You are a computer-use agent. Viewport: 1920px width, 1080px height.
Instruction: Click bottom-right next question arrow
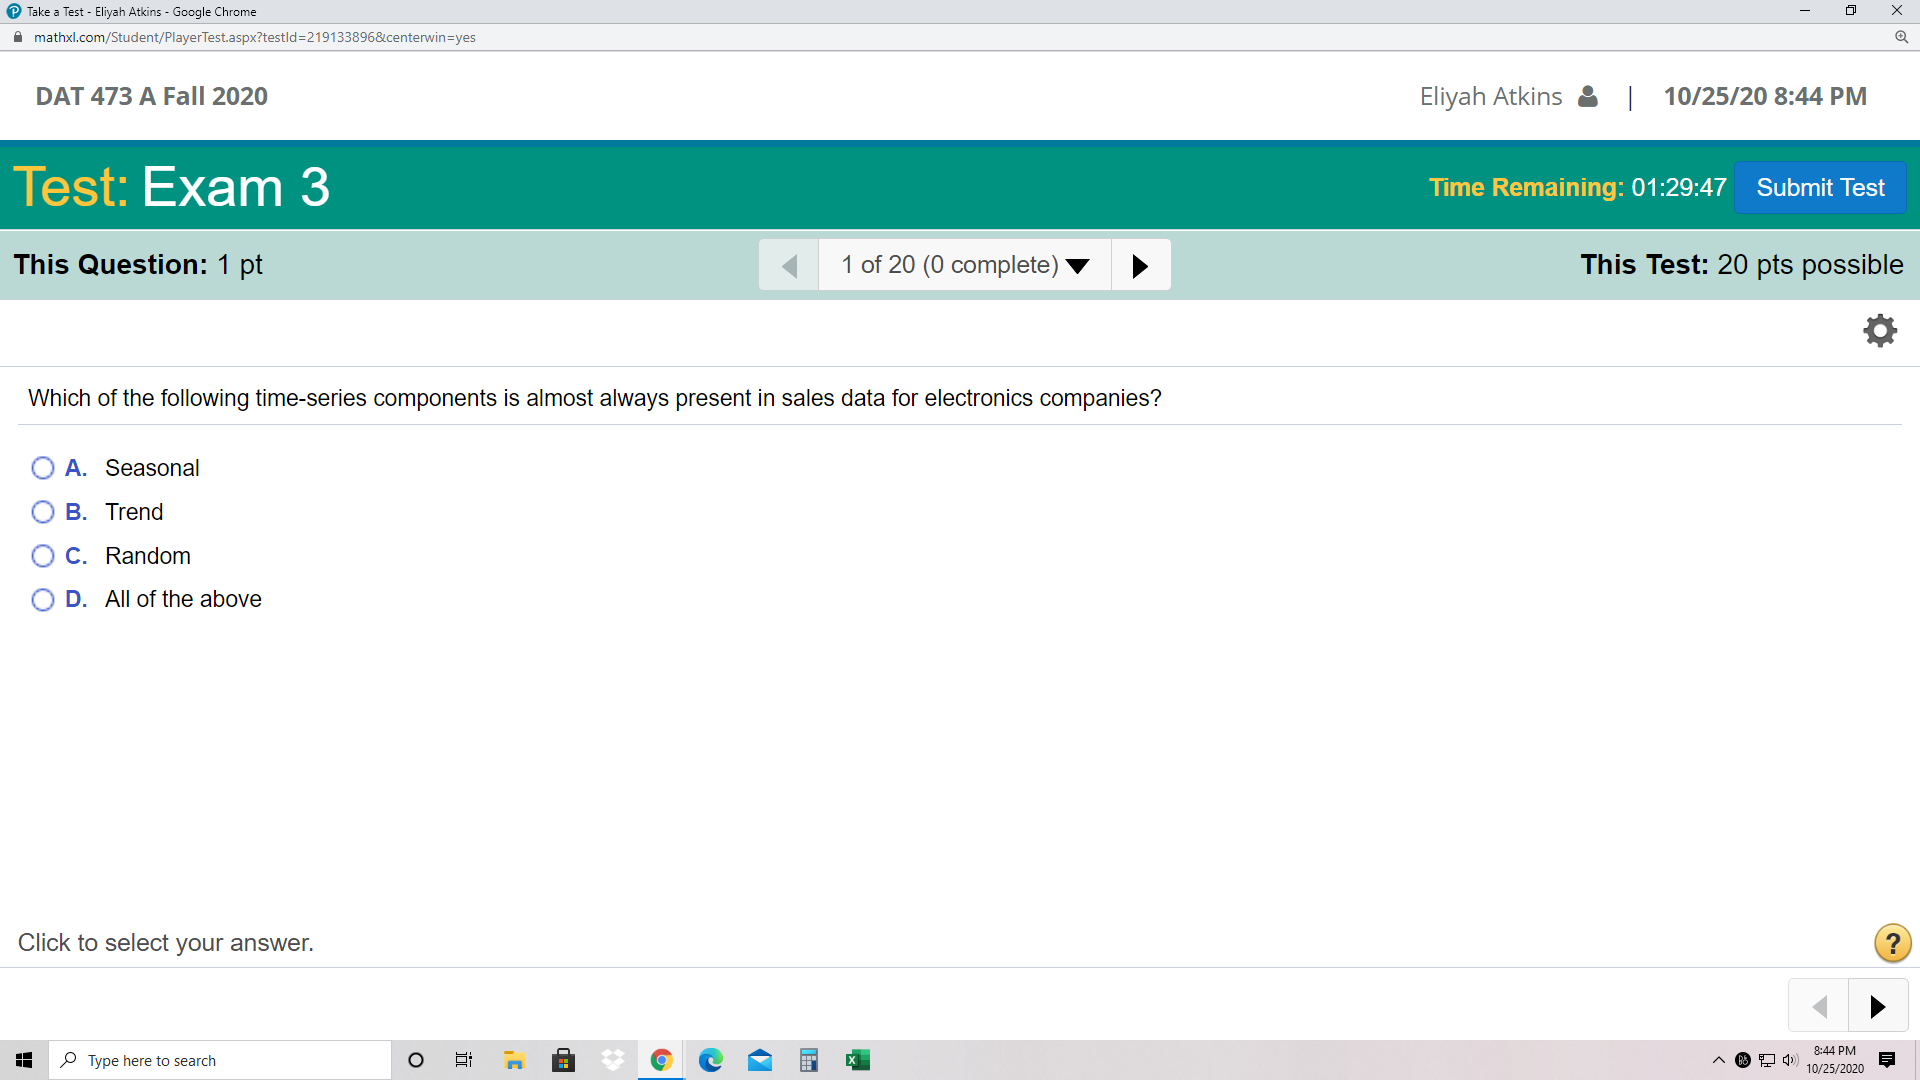click(1877, 1006)
